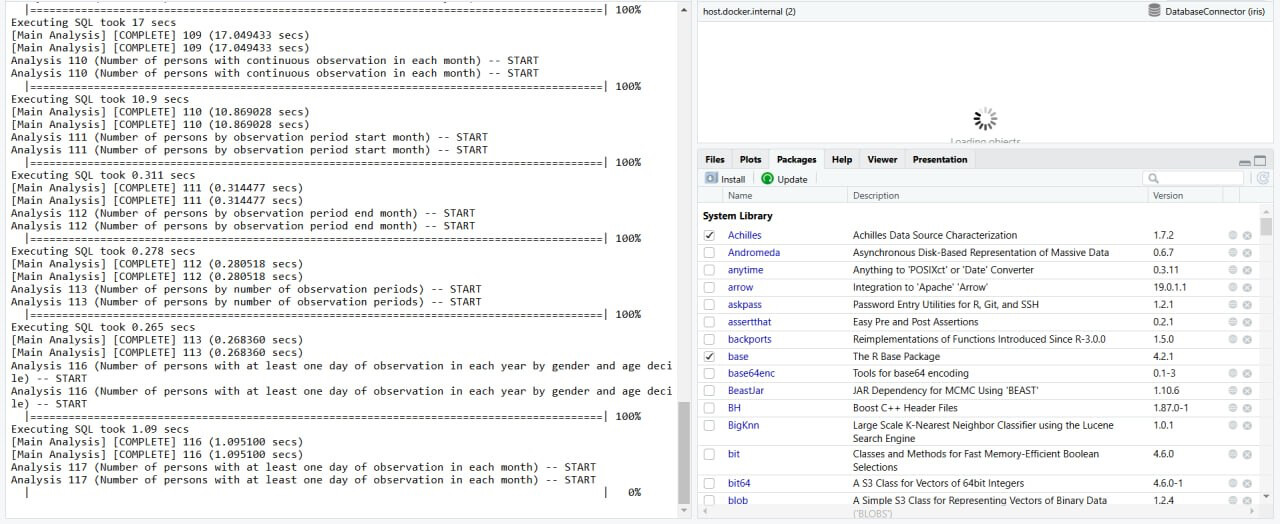Click the magnifier icon in package search
Screen dimensions: 1280x524
click(x=1154, y=179)
